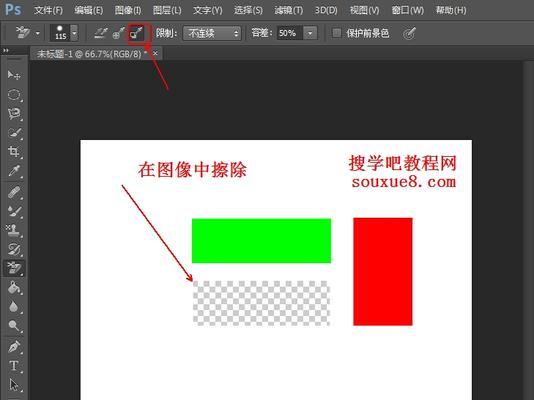Open the 文字(Y) menu
The image size is (534, 400).
click(208, 10)
